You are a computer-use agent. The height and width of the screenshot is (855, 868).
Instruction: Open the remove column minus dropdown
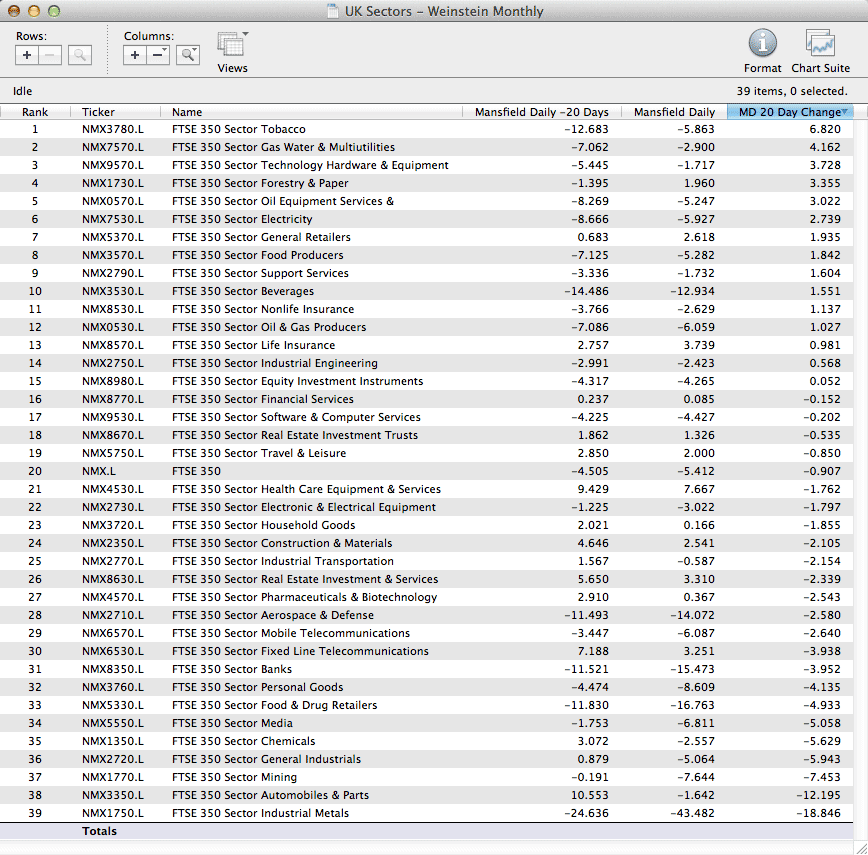158,56
